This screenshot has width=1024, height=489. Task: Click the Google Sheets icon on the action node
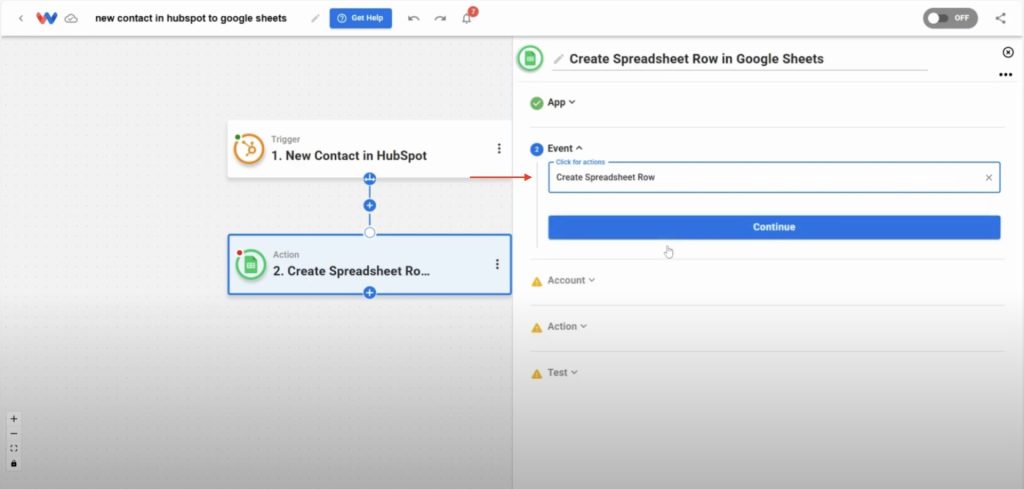[x=250, y=265]
